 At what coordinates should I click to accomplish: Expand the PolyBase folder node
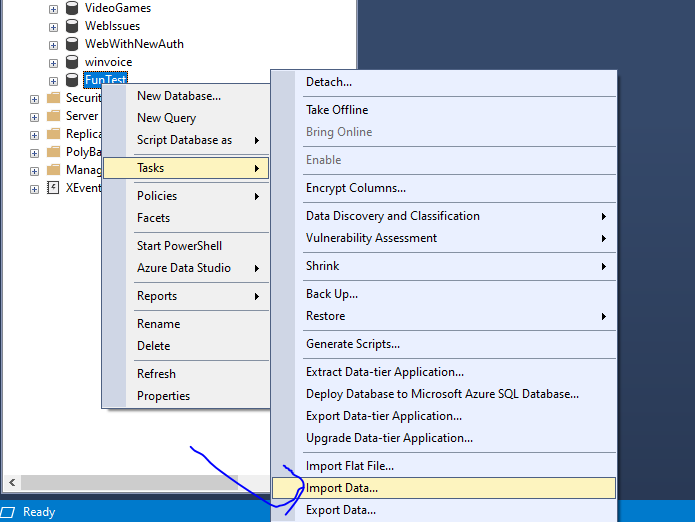[x=35, y=153]
